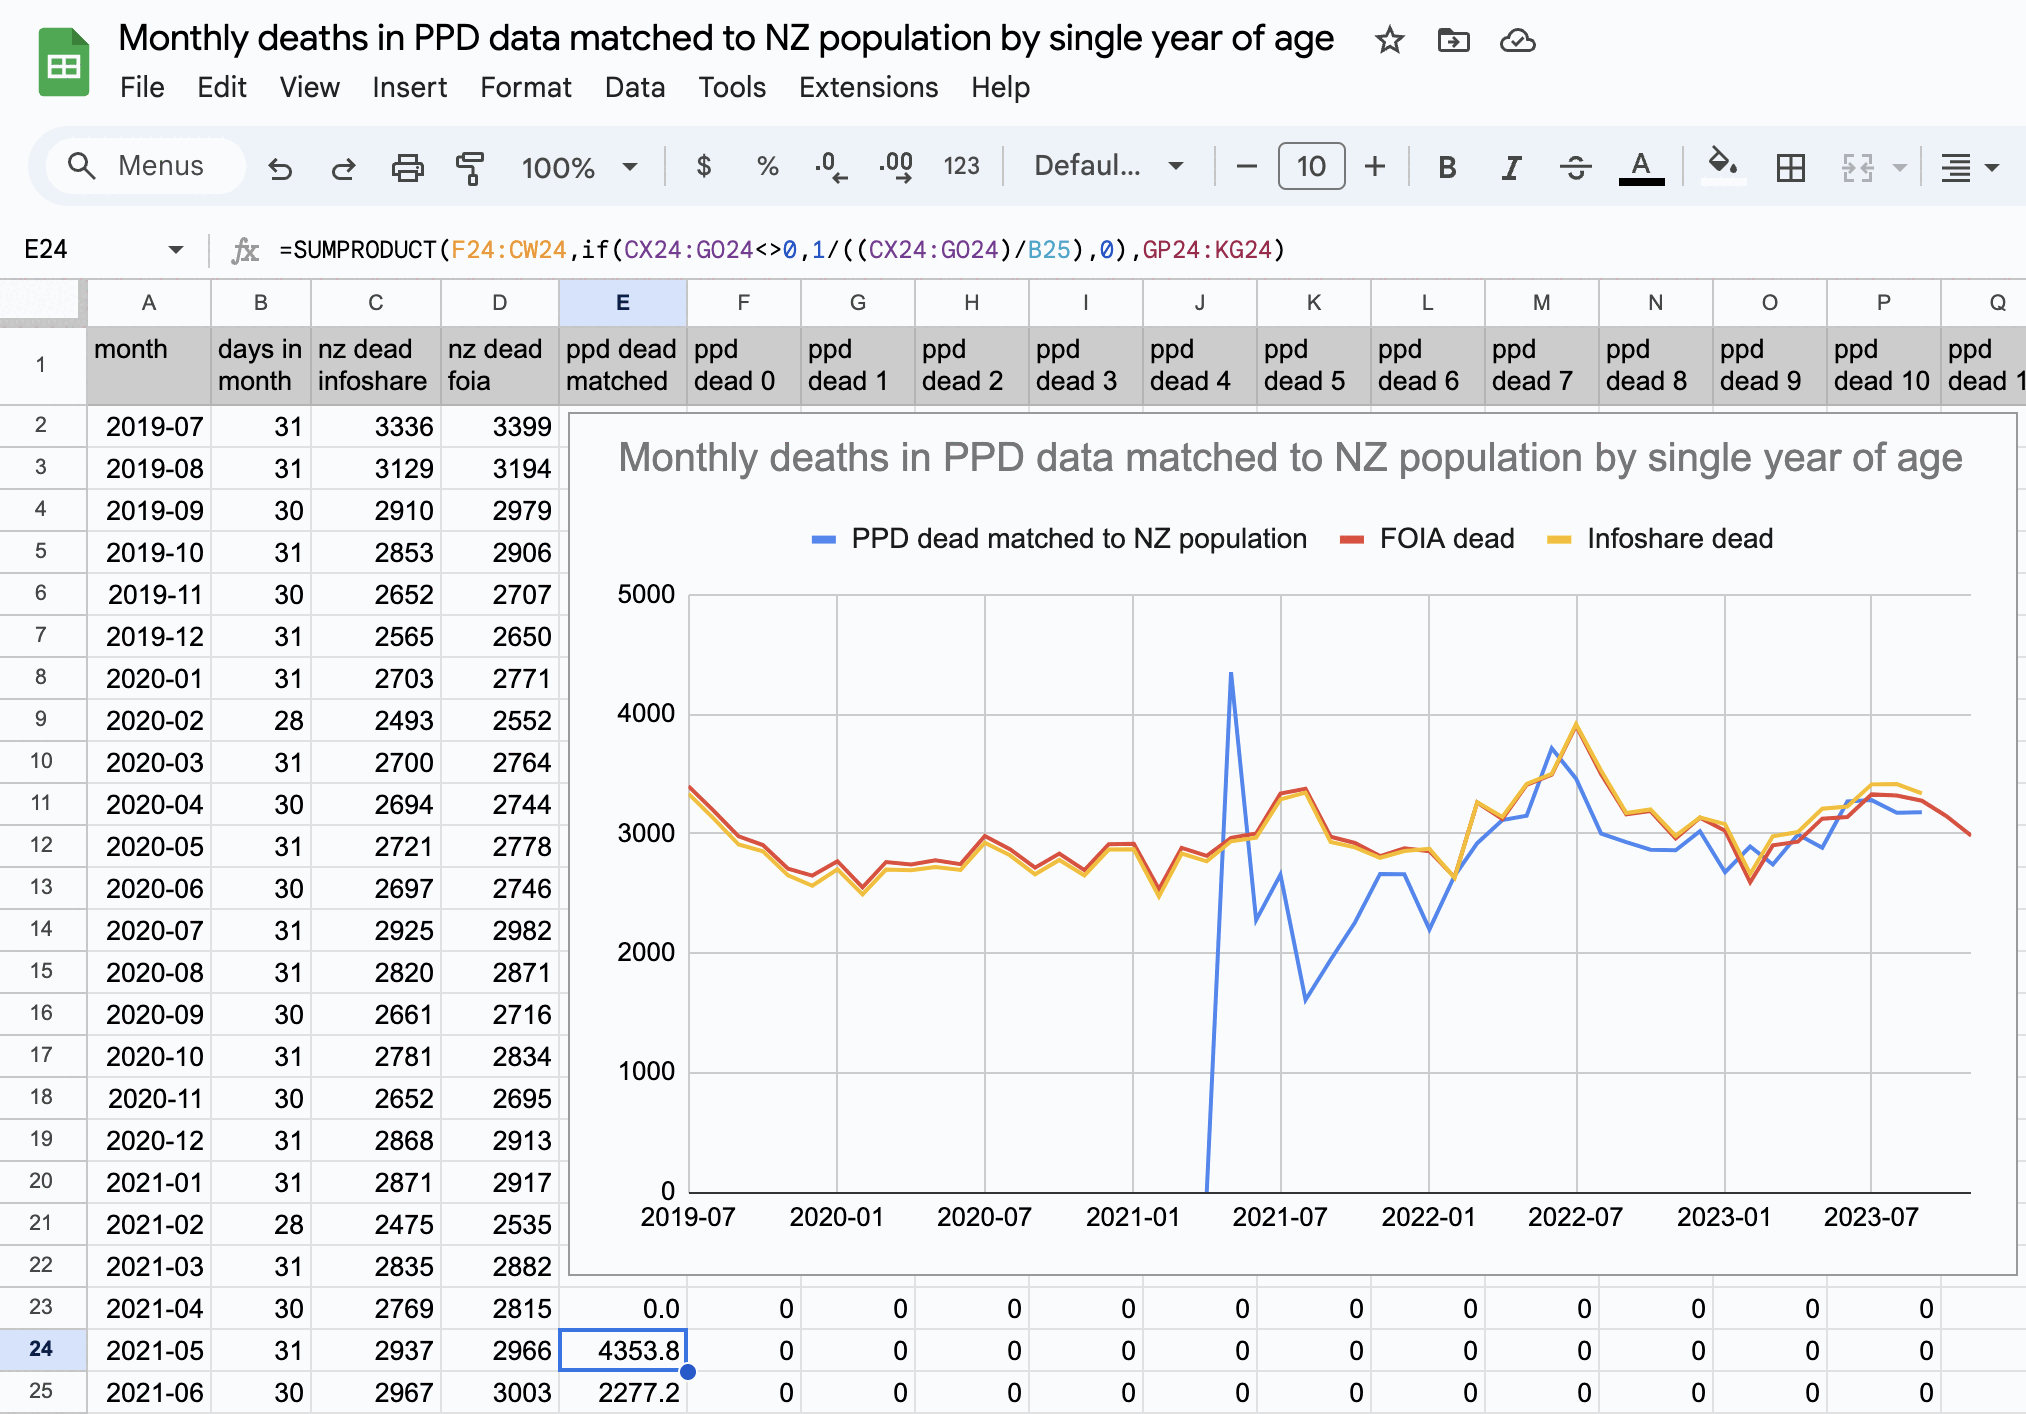The width and height of the screenshot is (2026, 1414).
Task: Open the cloud document status icon
Action: point(1517,40)
